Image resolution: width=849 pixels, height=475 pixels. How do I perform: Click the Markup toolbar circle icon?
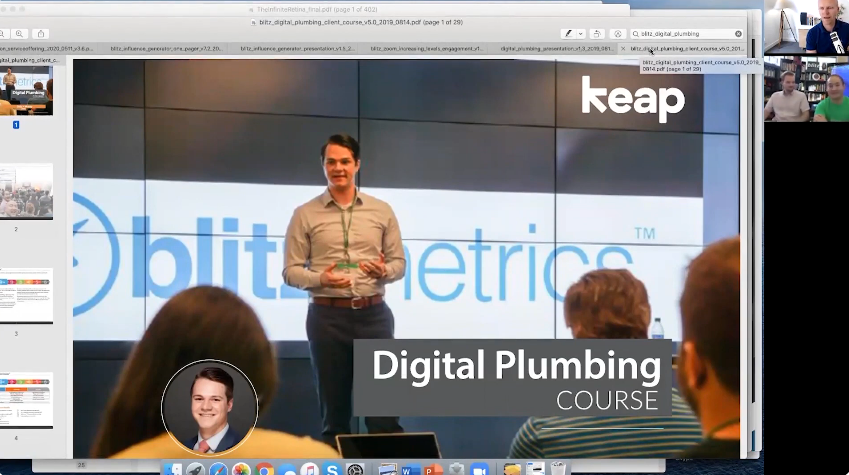coord(618,34)
